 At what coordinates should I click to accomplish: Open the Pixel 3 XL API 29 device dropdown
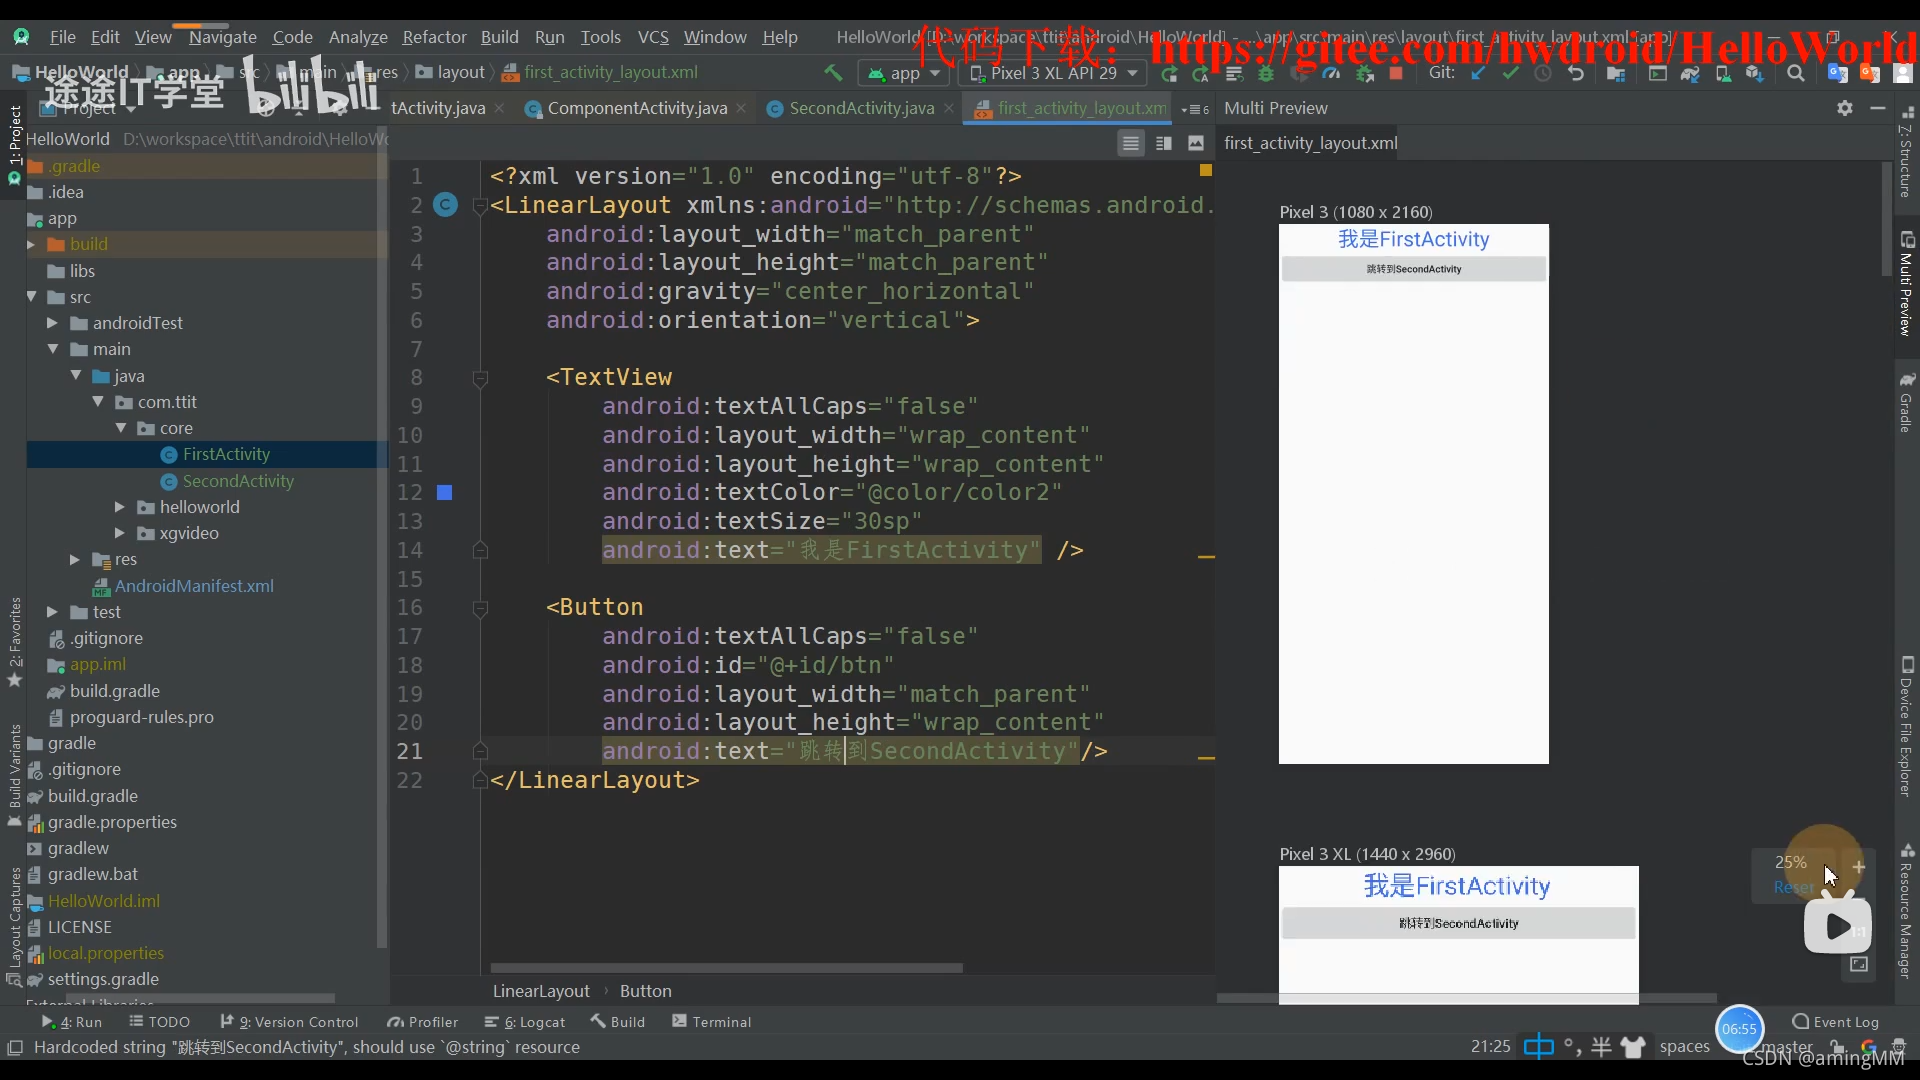[1054, 73]
